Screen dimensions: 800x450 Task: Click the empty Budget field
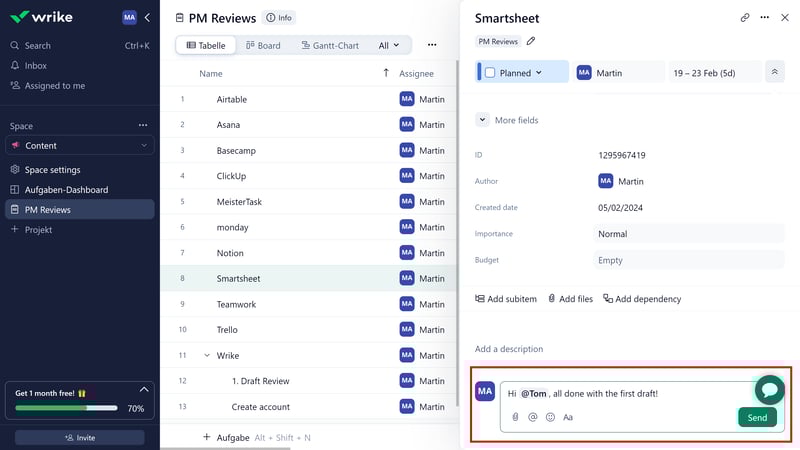(x=688, y=260)
